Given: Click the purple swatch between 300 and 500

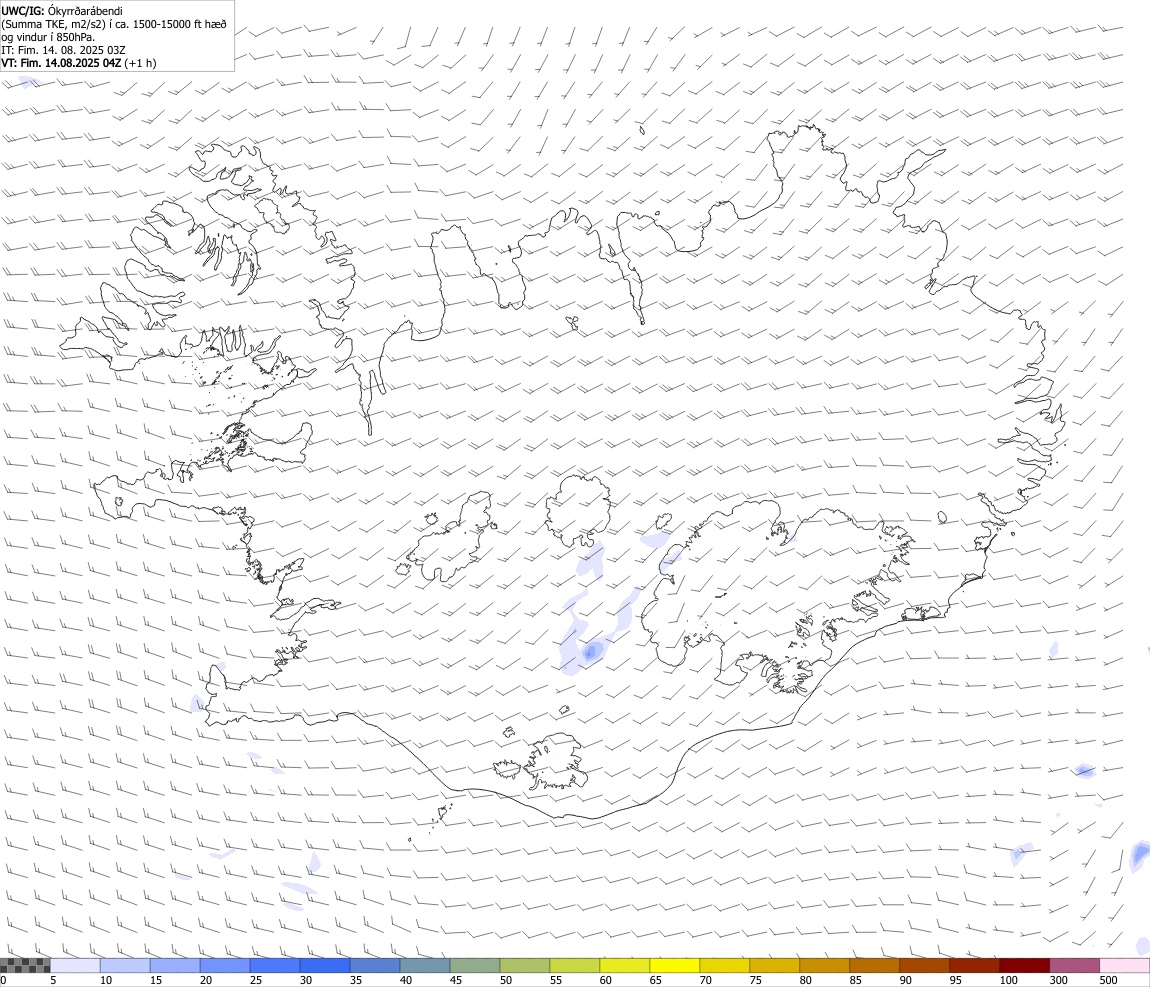Looking at the screenshot, I should (x=1074, y=965).
